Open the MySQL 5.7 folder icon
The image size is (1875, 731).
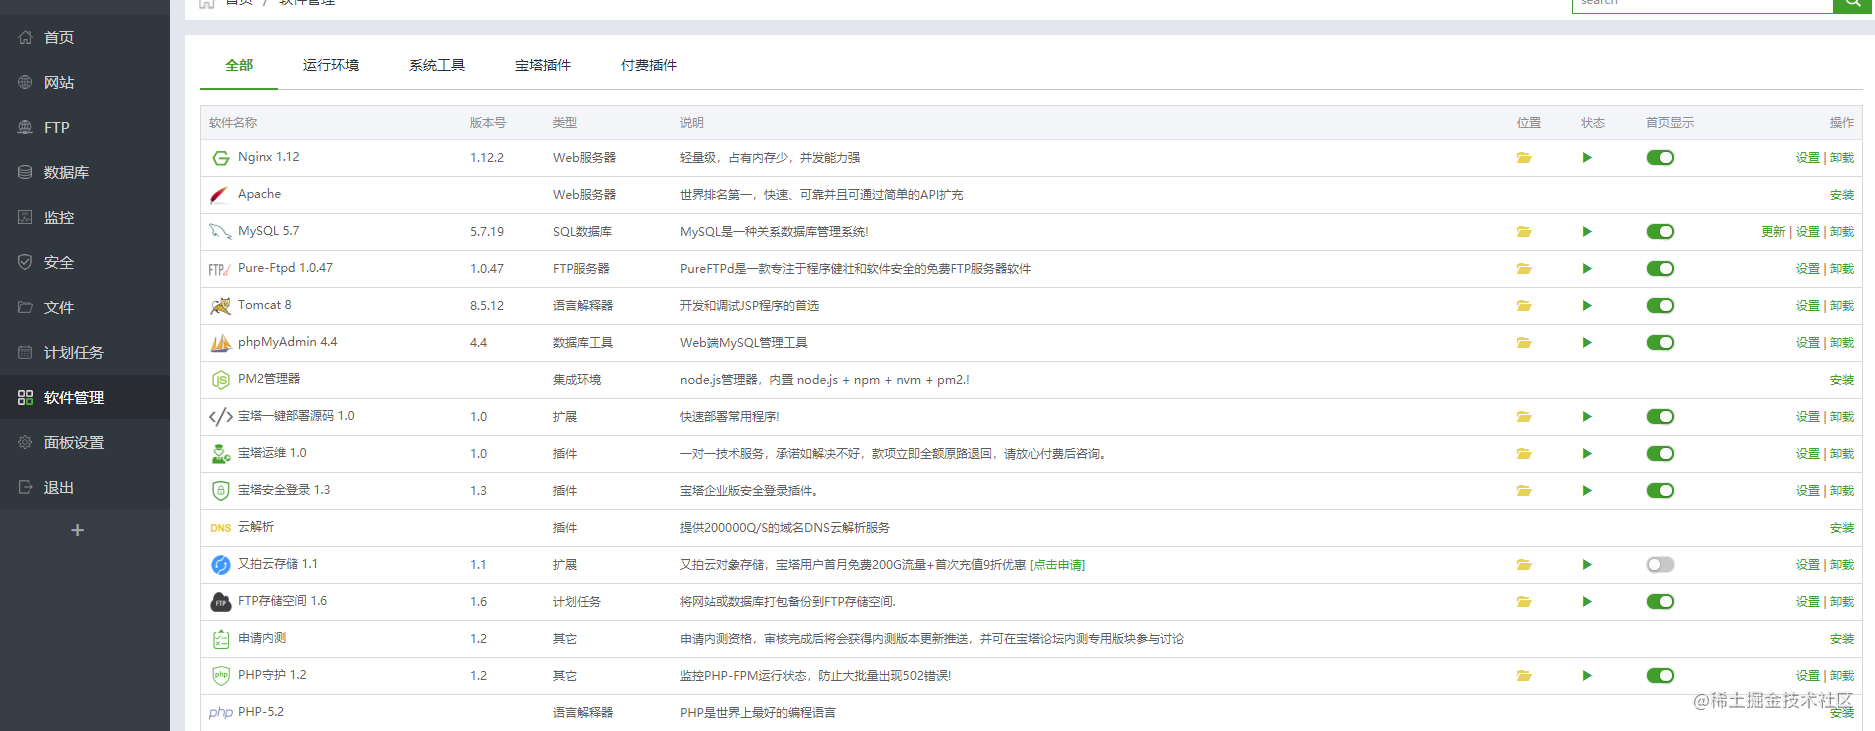(1523, 232)
